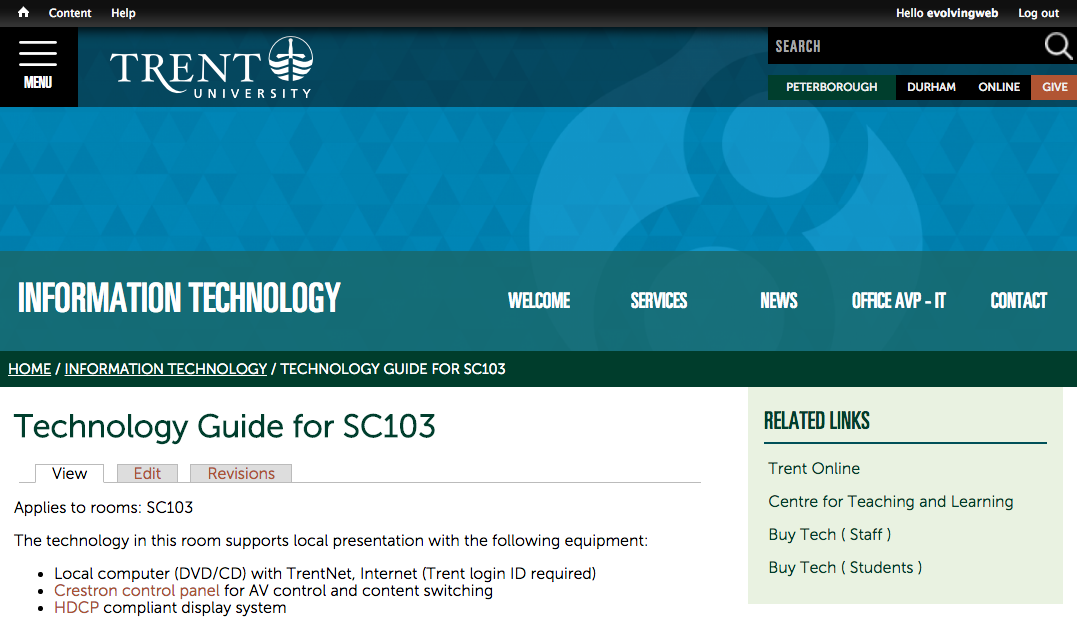
Task: Click the Trent University logo
Action: 211,67
